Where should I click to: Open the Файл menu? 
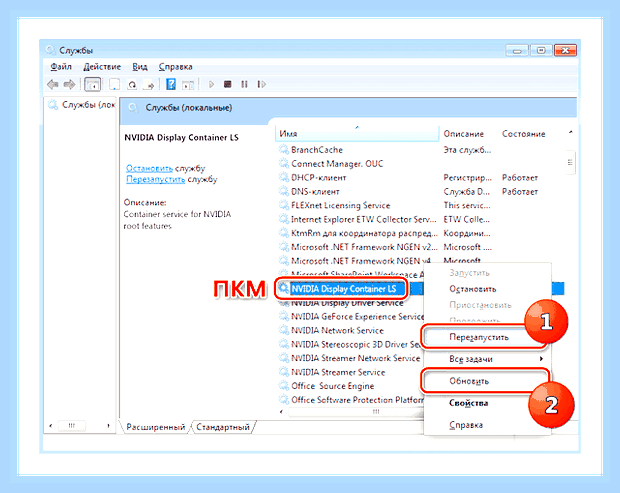pos(61,67)
